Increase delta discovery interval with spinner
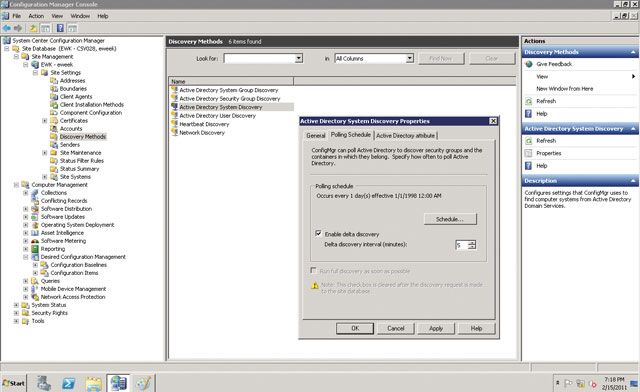This screenshot has width=640, height=392. (x=472, y=243)
